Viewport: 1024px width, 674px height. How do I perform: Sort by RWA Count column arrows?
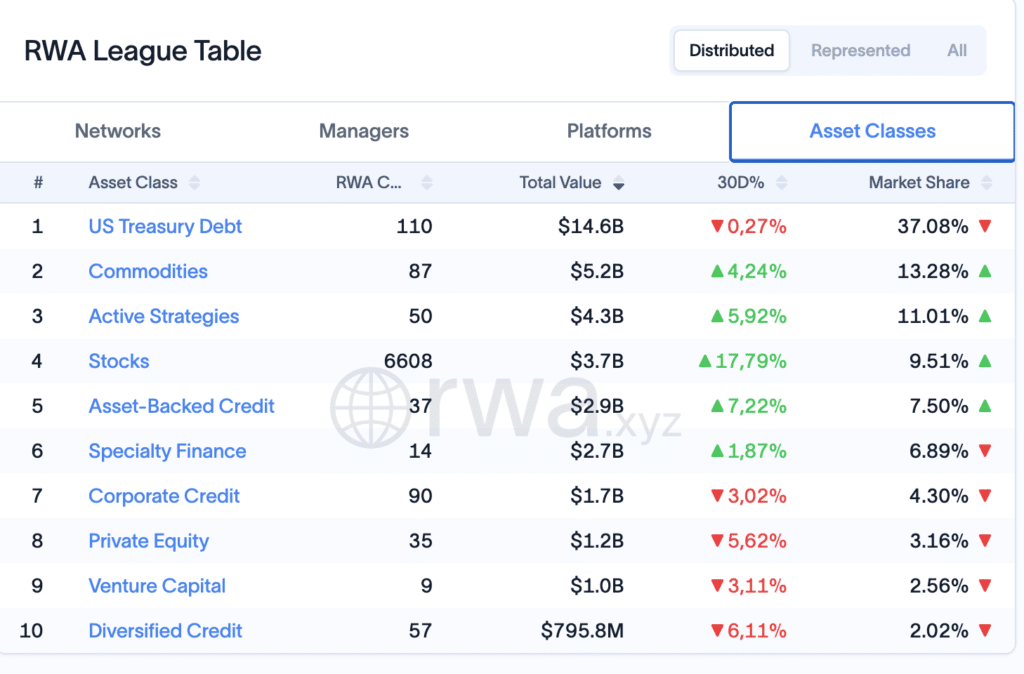[427, 182]
